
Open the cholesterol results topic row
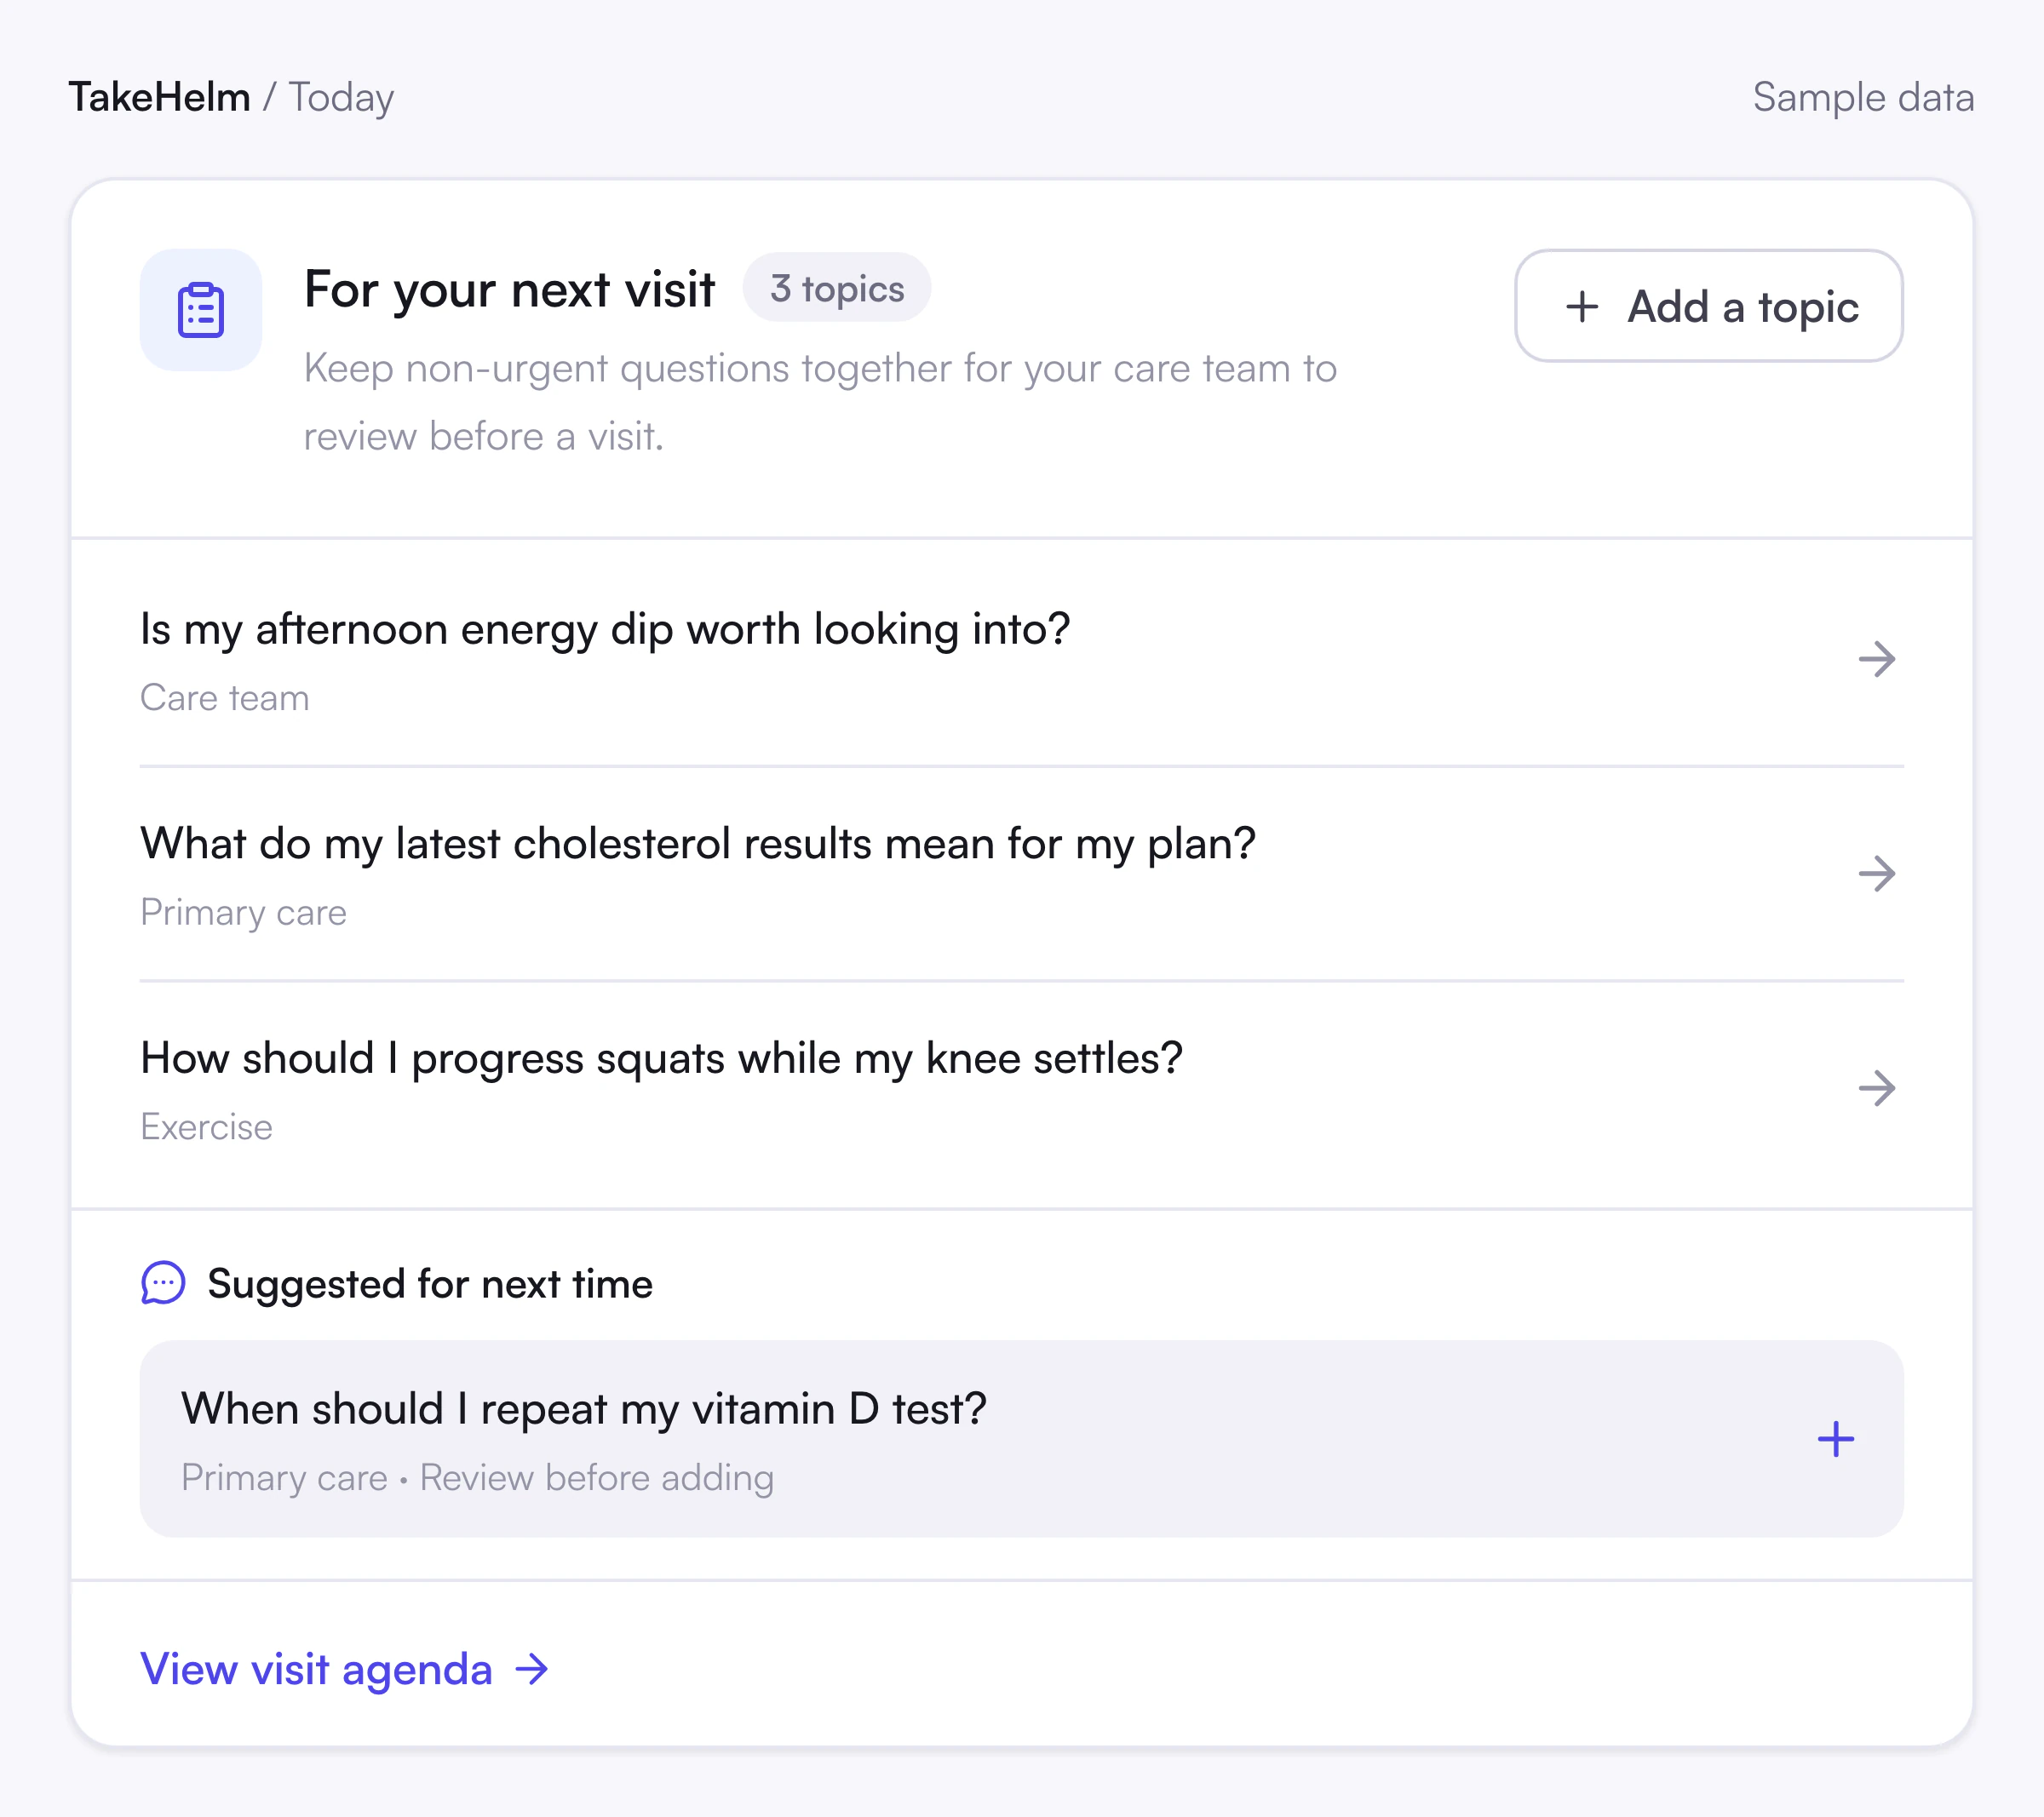pos(1021,874)
